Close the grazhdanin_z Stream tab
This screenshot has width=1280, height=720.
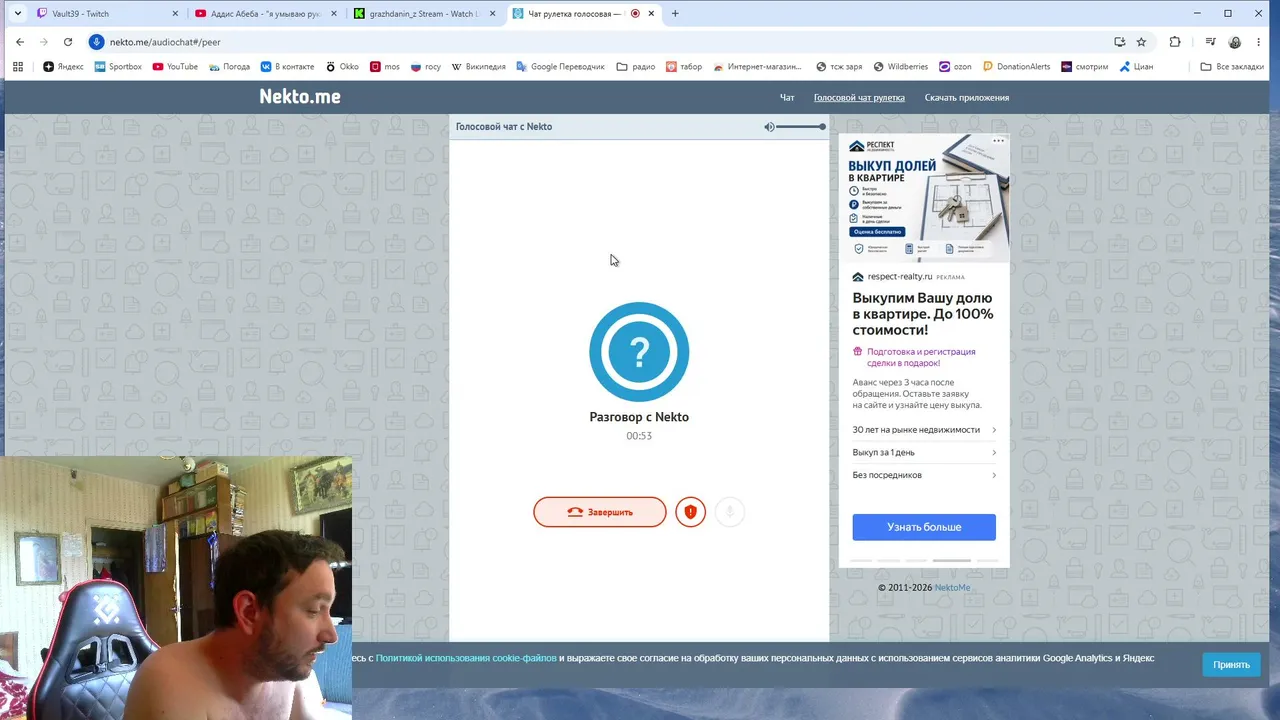(492, 14)
